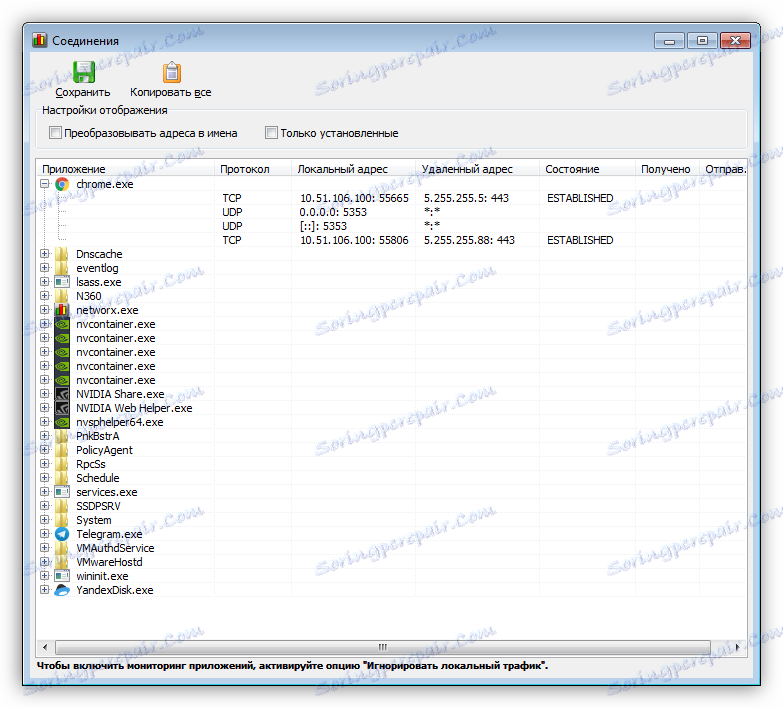783x708 pixels.
Task: Click the eventlog folder icon
Action: (62, 268)
